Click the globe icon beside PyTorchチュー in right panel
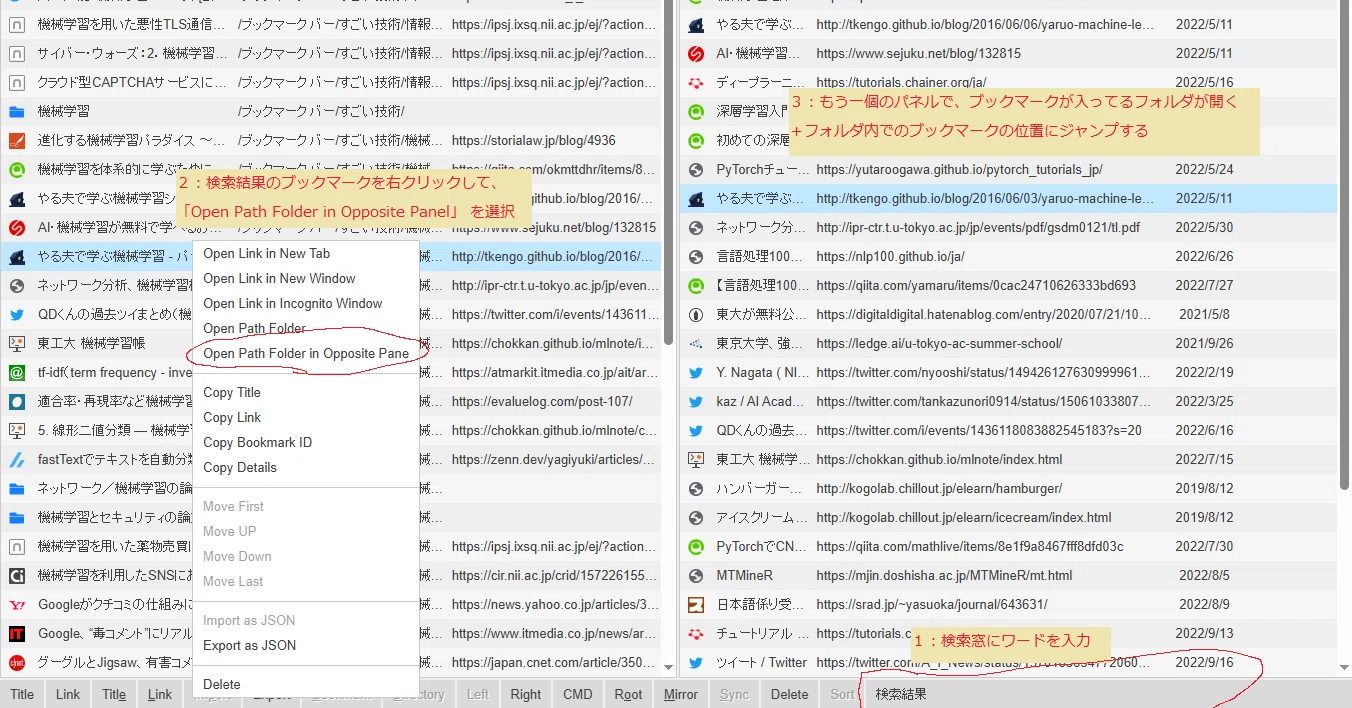Image resolution: width=1352 pixels, height=708 pixels. (697, 169)
